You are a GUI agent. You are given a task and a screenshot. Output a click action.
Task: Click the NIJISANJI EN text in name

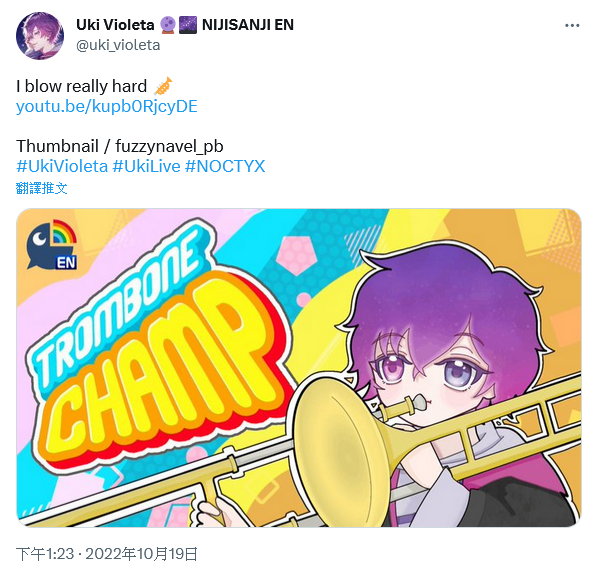[248, 25]
